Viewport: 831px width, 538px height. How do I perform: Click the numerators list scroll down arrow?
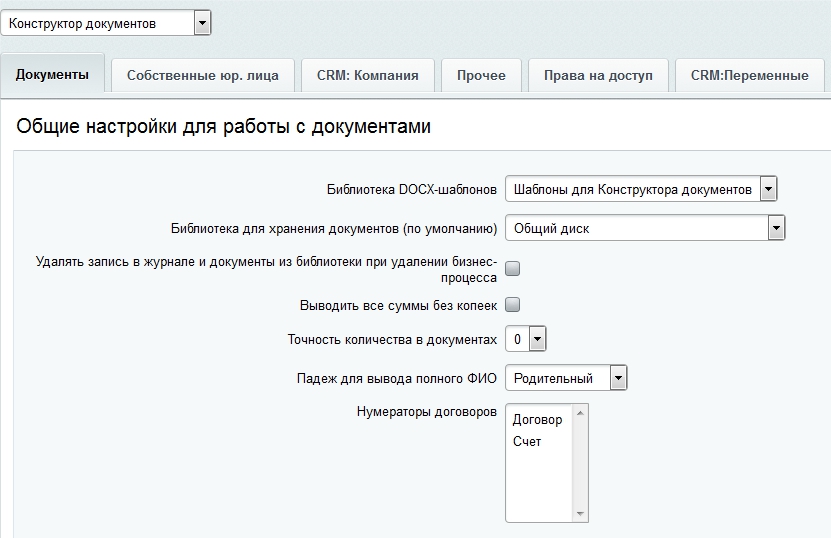[x=580, y=514]
